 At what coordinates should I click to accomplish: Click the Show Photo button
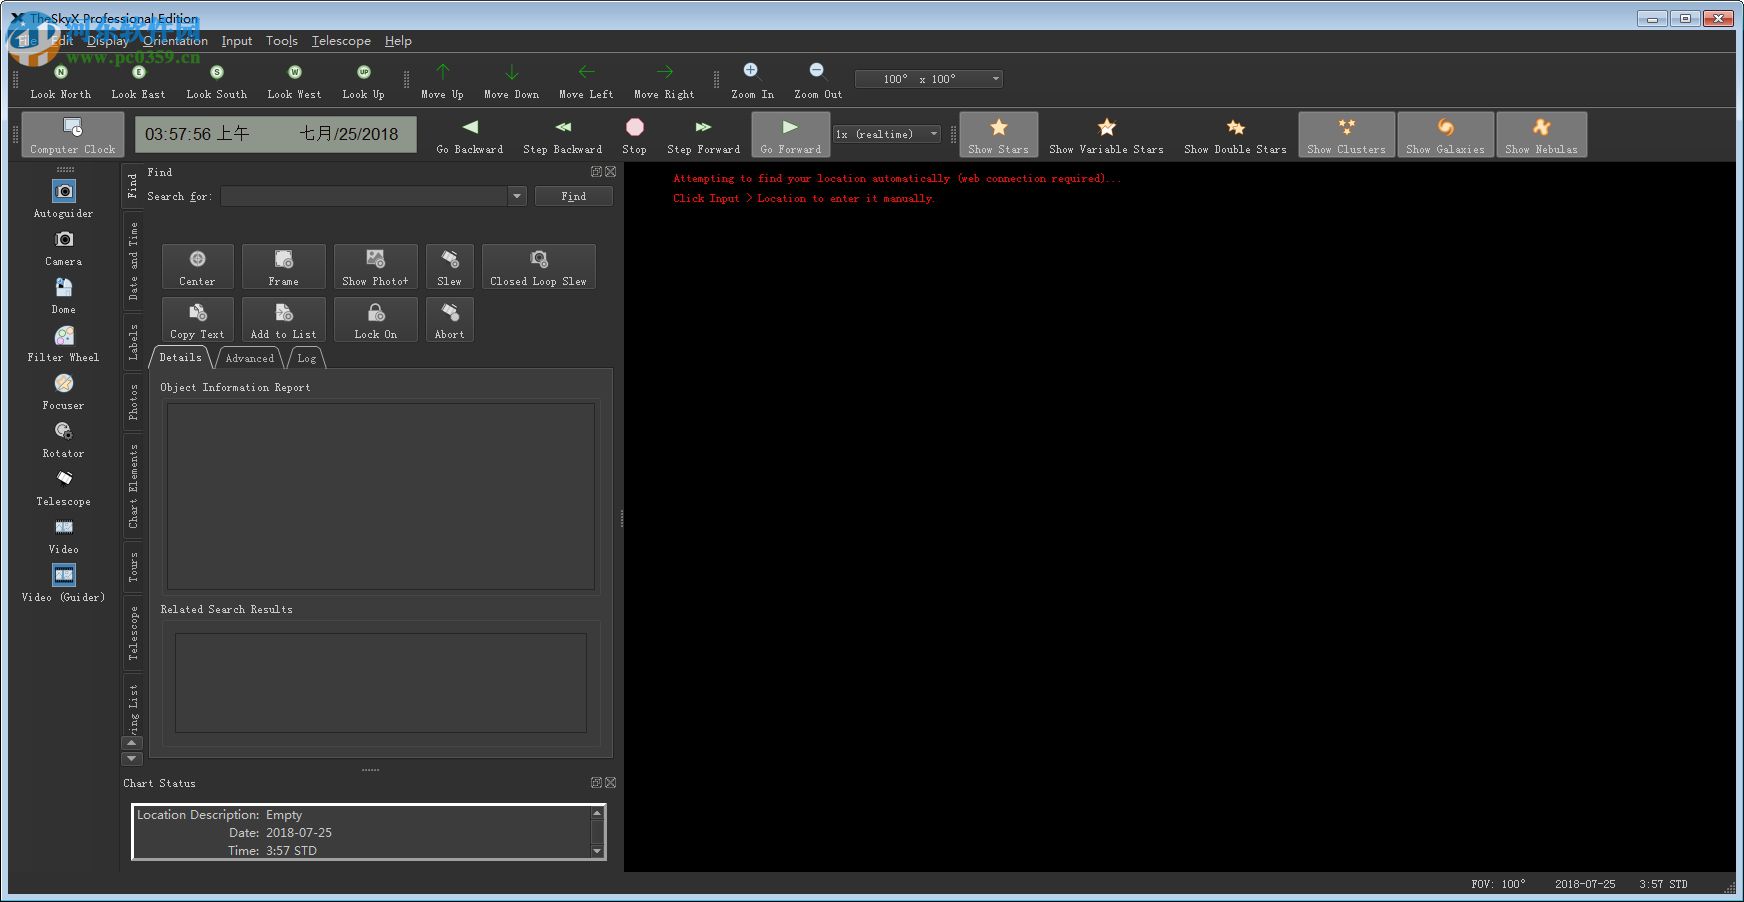click(375, 267)
